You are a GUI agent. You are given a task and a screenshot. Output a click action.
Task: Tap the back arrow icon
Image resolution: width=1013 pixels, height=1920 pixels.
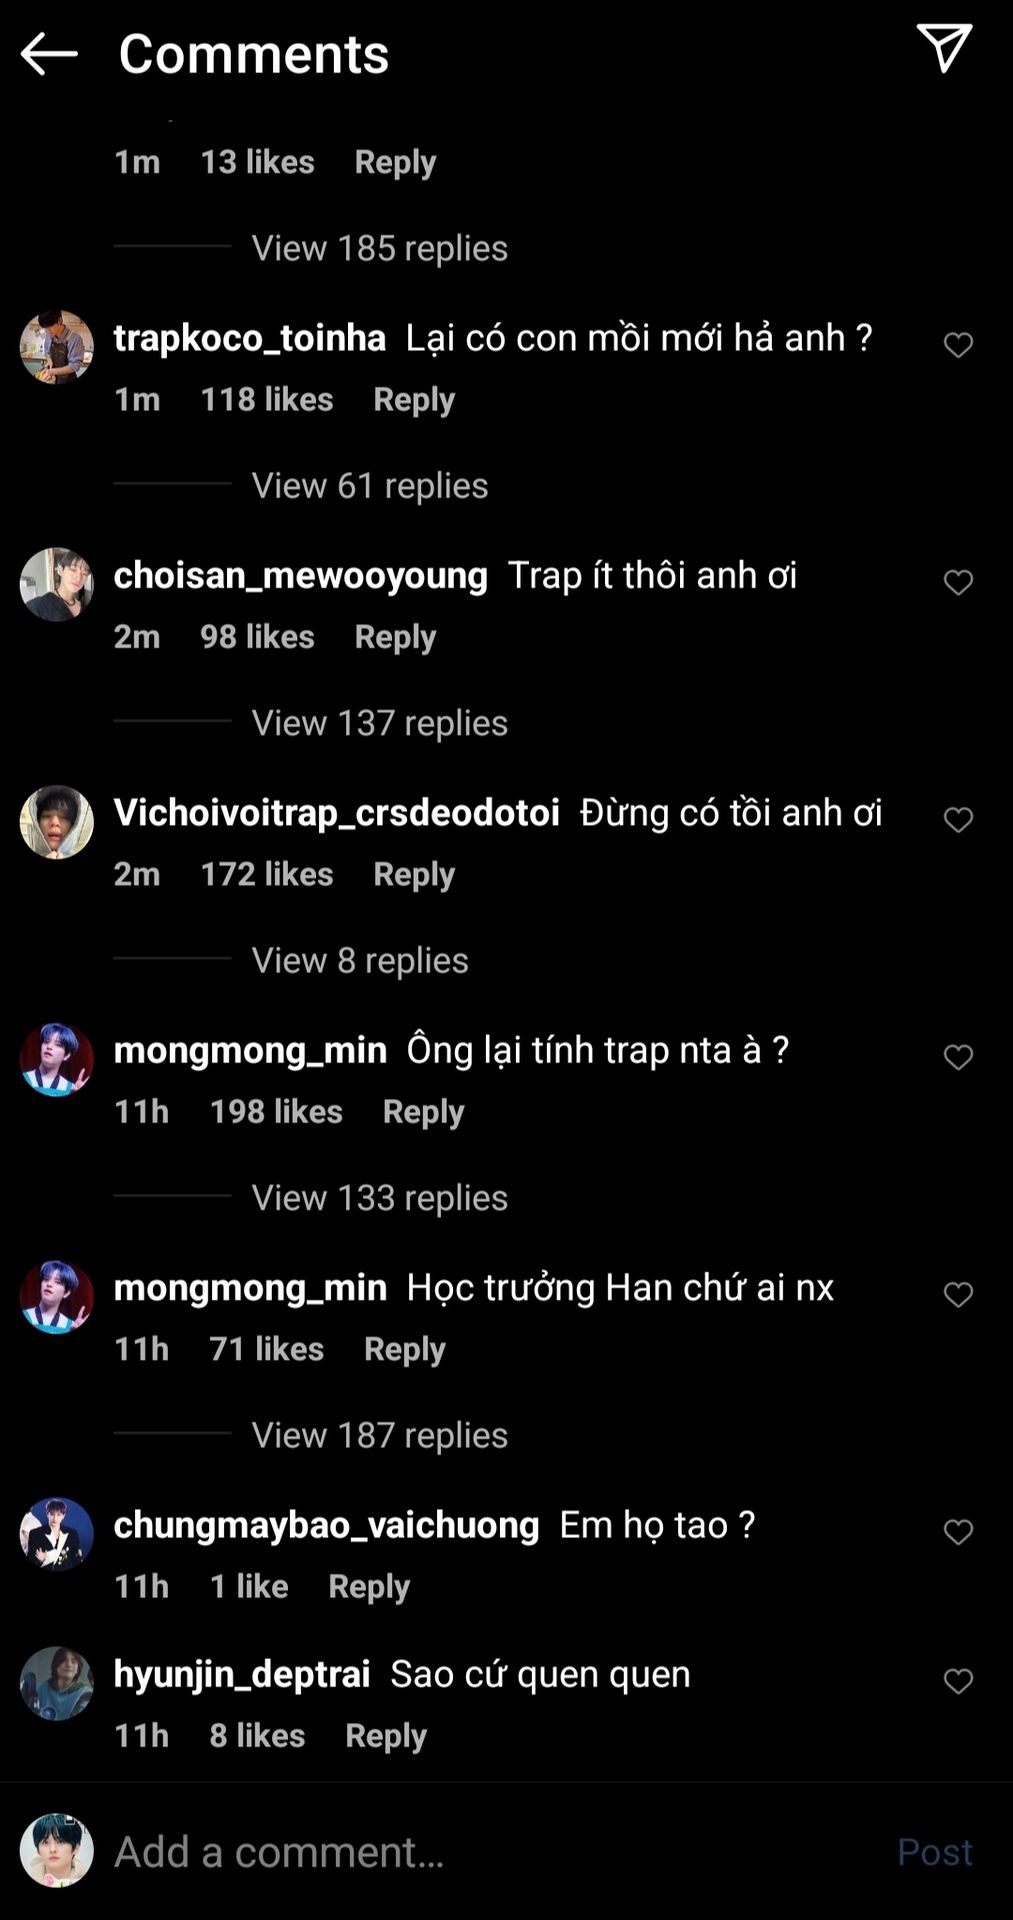pos(48,54)
